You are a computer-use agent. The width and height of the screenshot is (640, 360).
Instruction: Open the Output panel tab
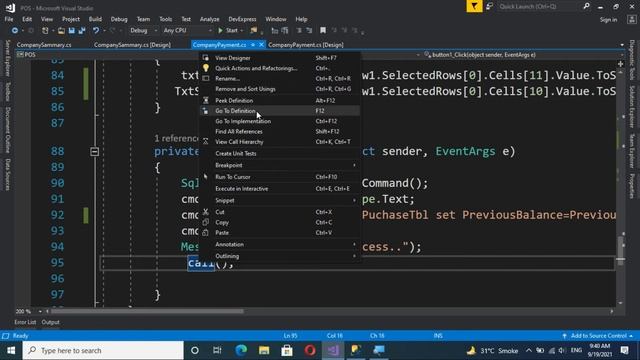coord(51,322)
